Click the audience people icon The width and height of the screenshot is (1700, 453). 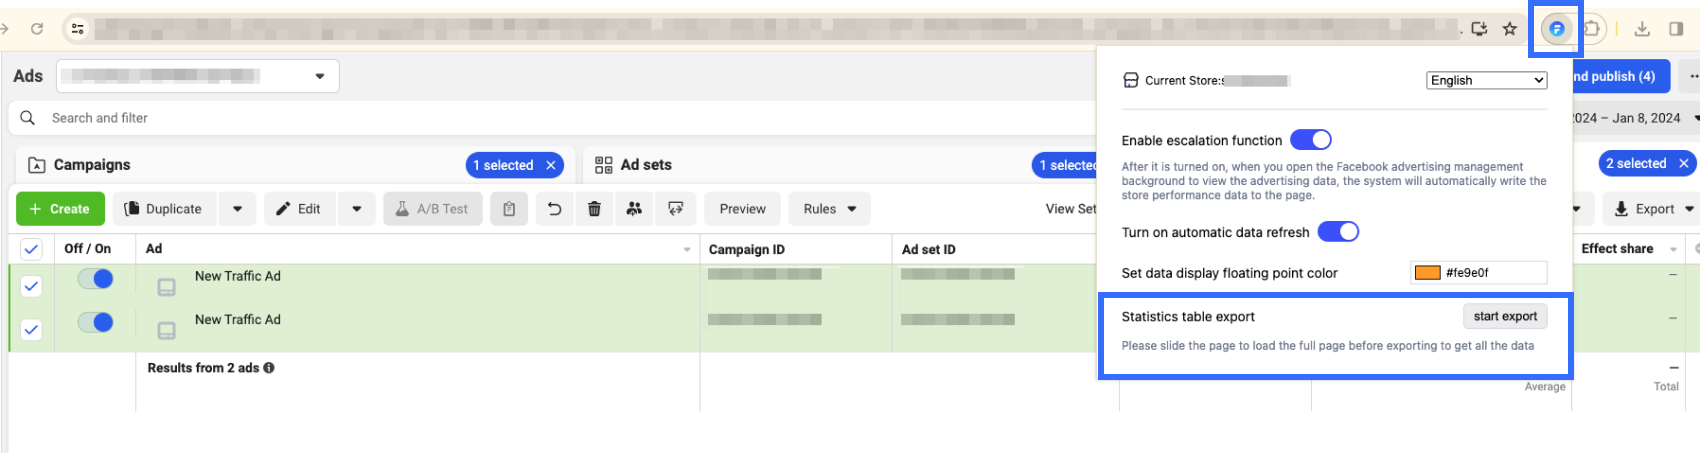634,209
